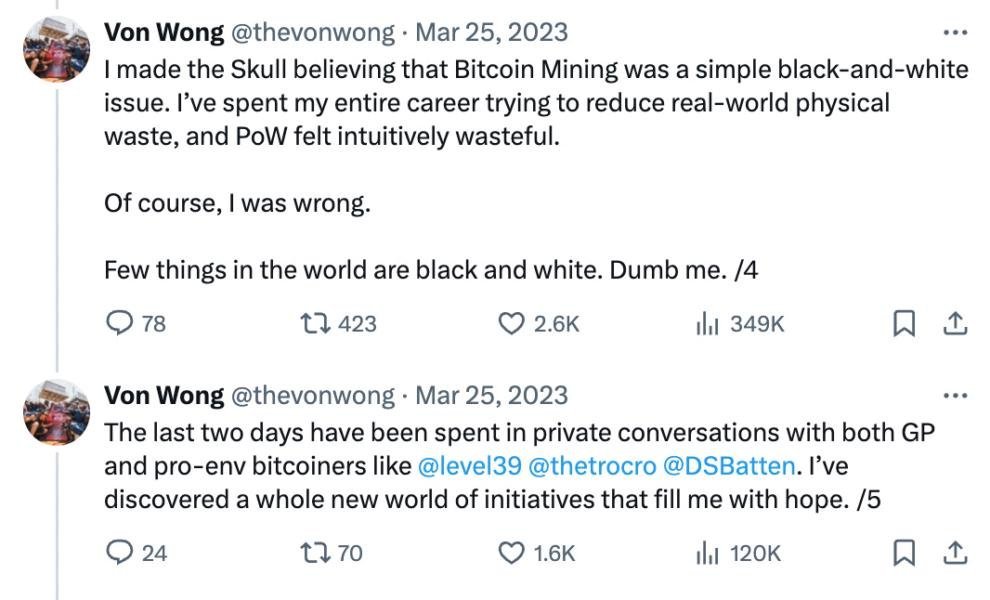The height and width of the screenshot is (600, 990).
Task: Bookmark the tweet ending in /5
Action: tap(904, 552)
